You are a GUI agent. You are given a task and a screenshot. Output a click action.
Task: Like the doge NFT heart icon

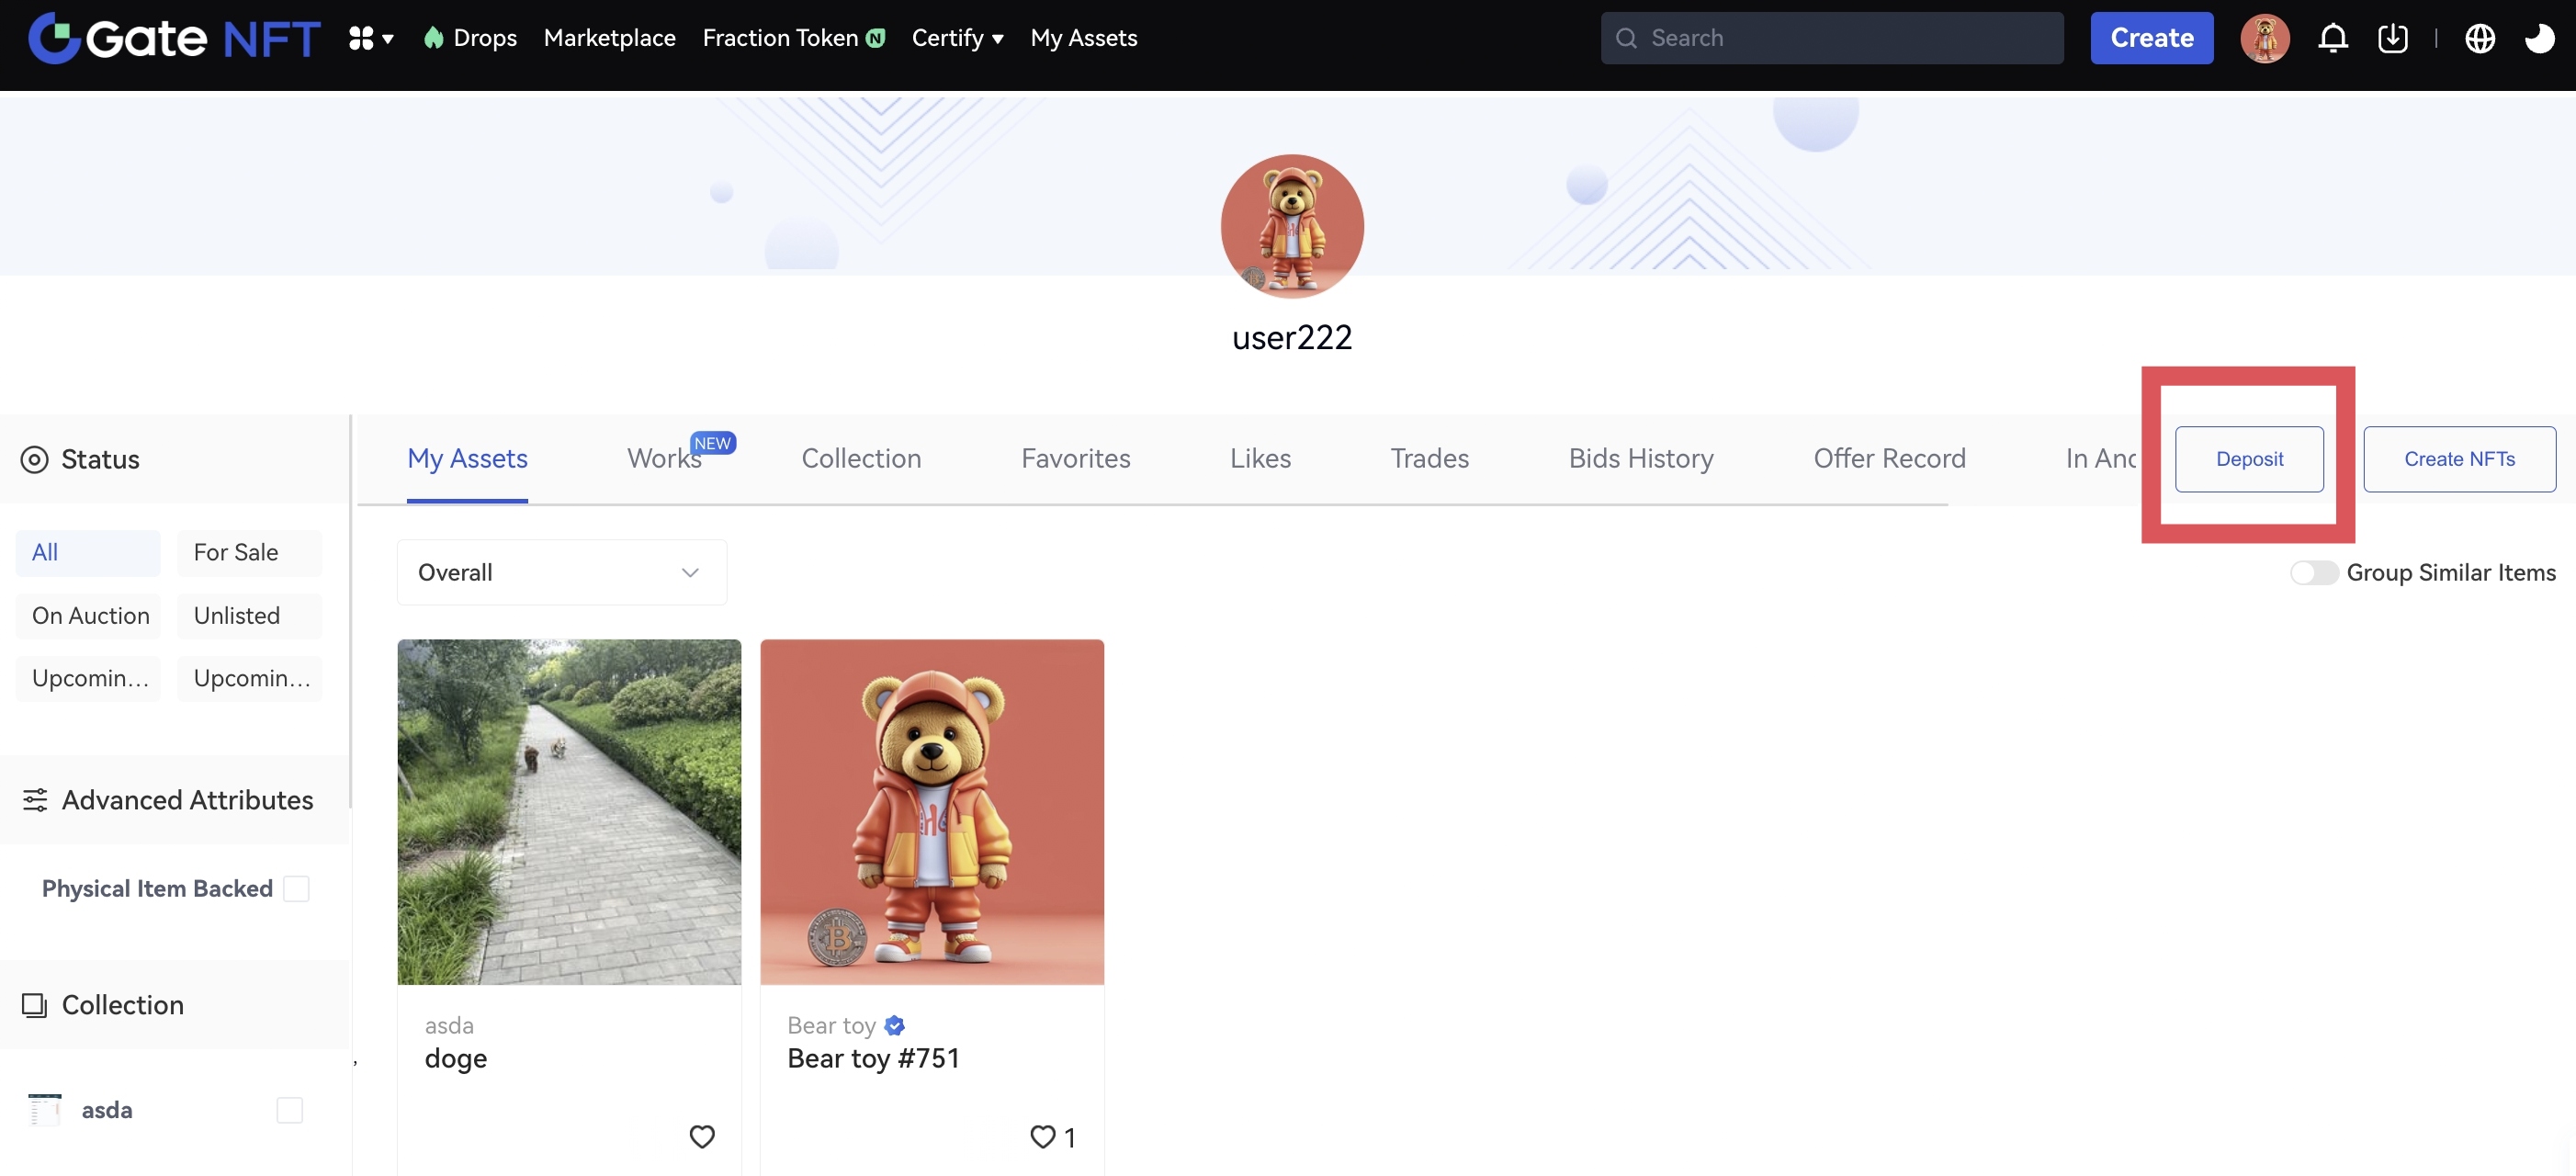point(702,1136)
